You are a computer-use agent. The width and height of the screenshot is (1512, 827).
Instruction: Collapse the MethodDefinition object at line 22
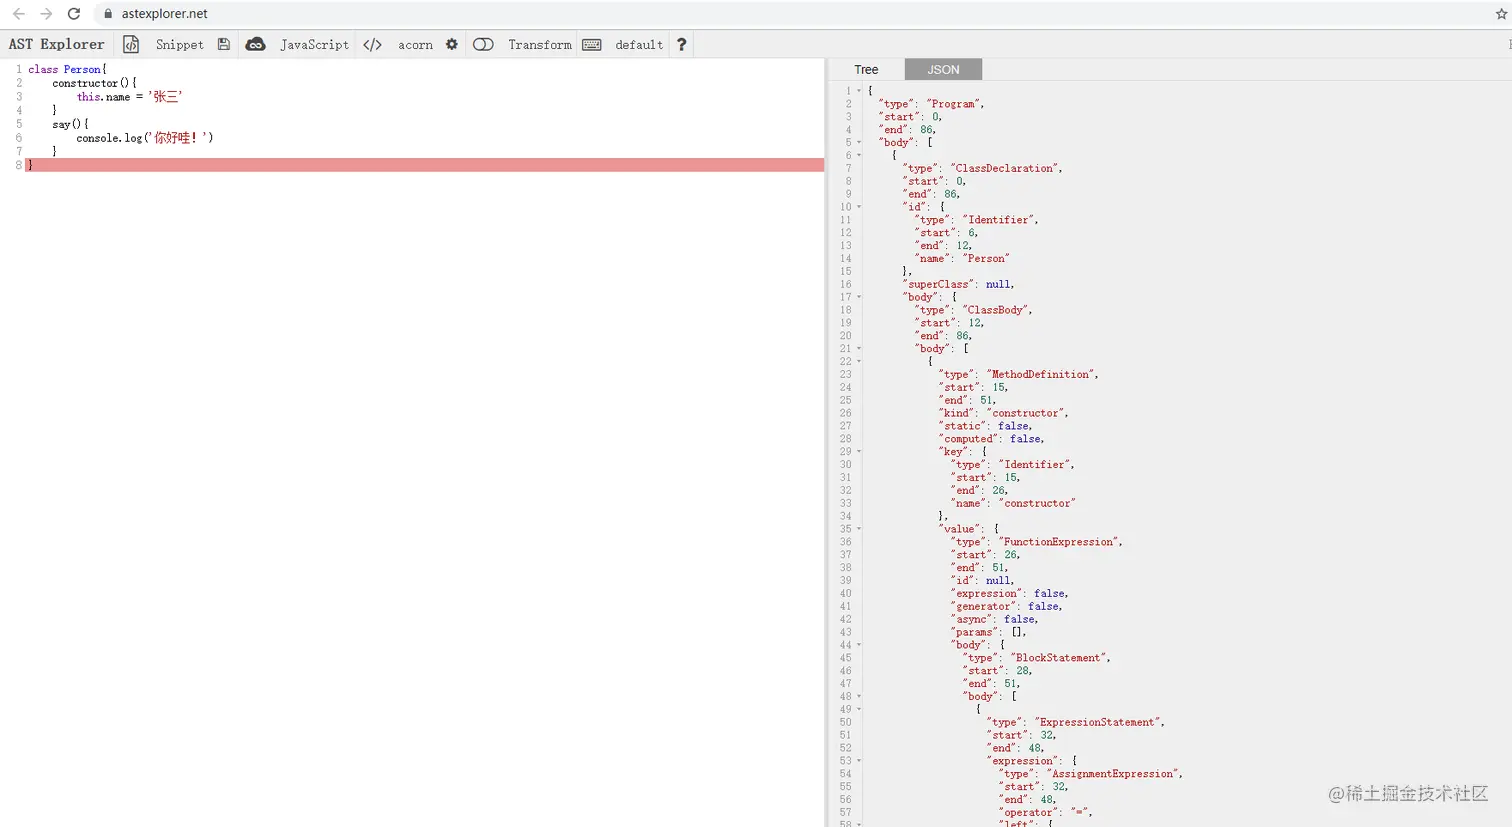pos(859,362)
